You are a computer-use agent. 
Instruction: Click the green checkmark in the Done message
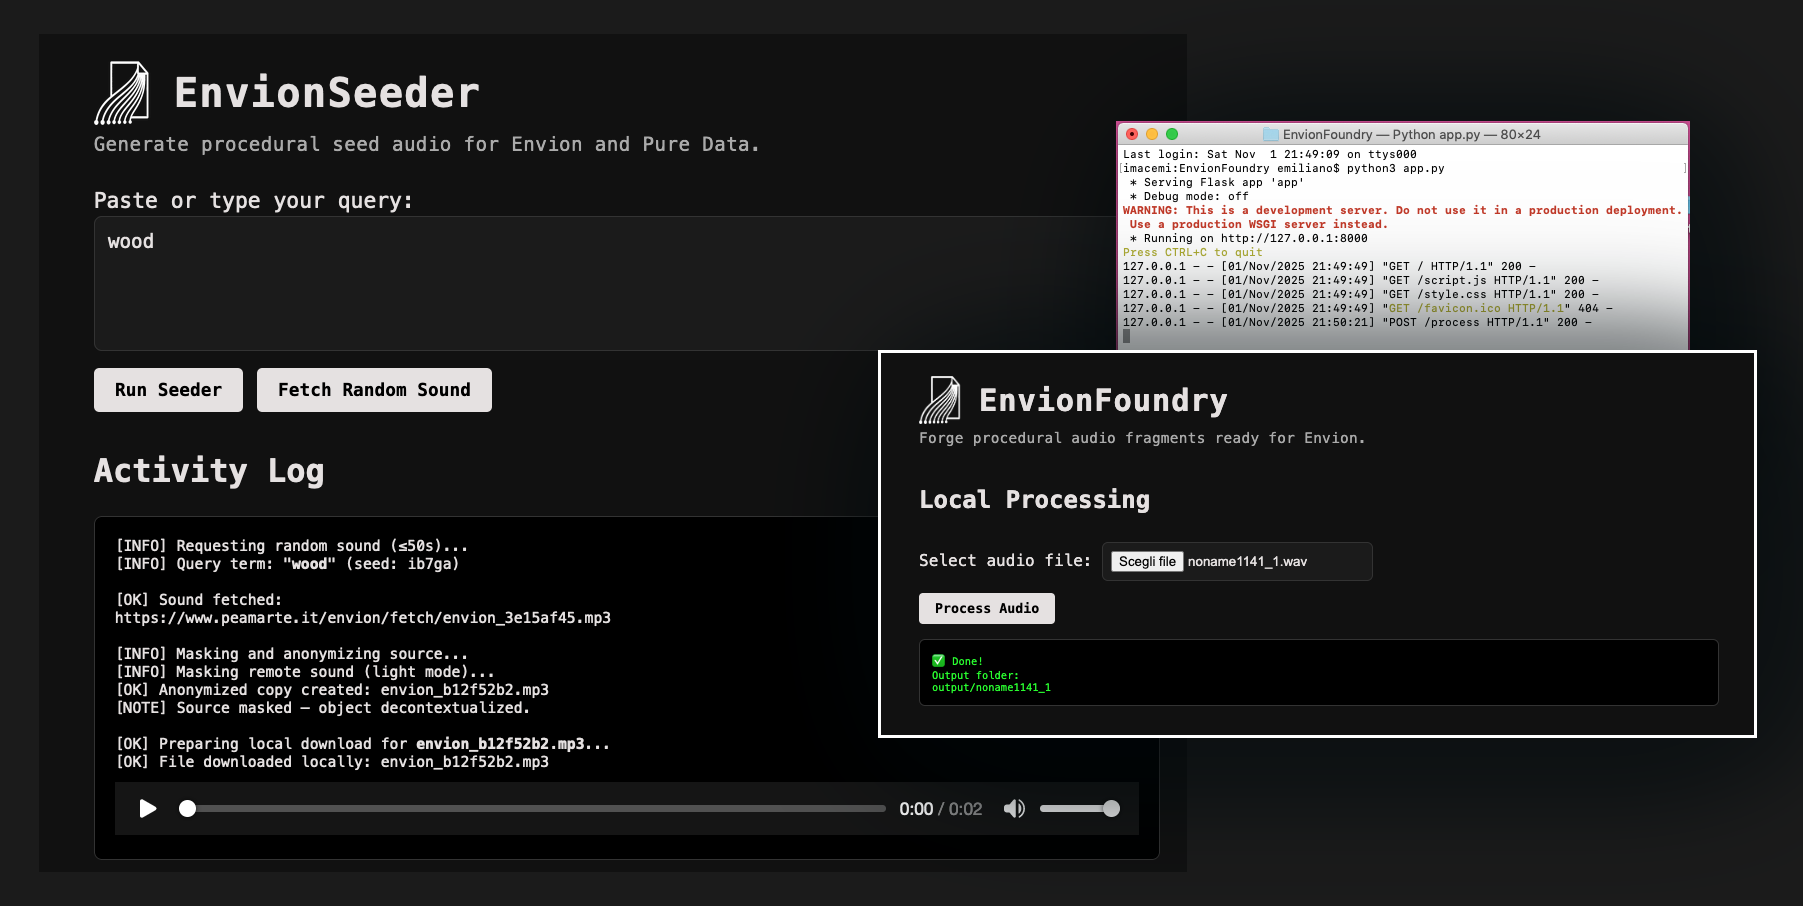[x=938, y=660]
